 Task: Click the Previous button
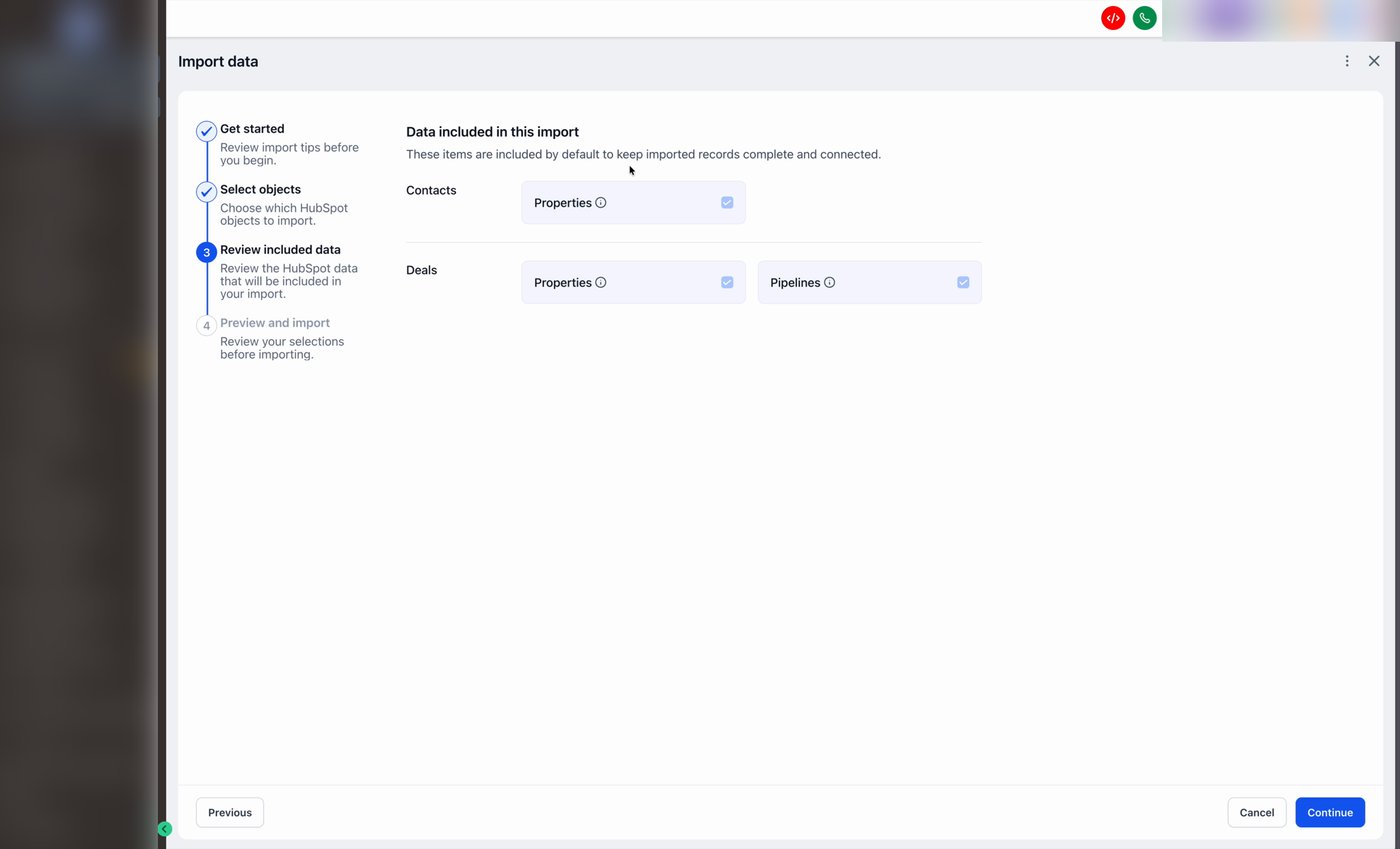tap(229, 812)
